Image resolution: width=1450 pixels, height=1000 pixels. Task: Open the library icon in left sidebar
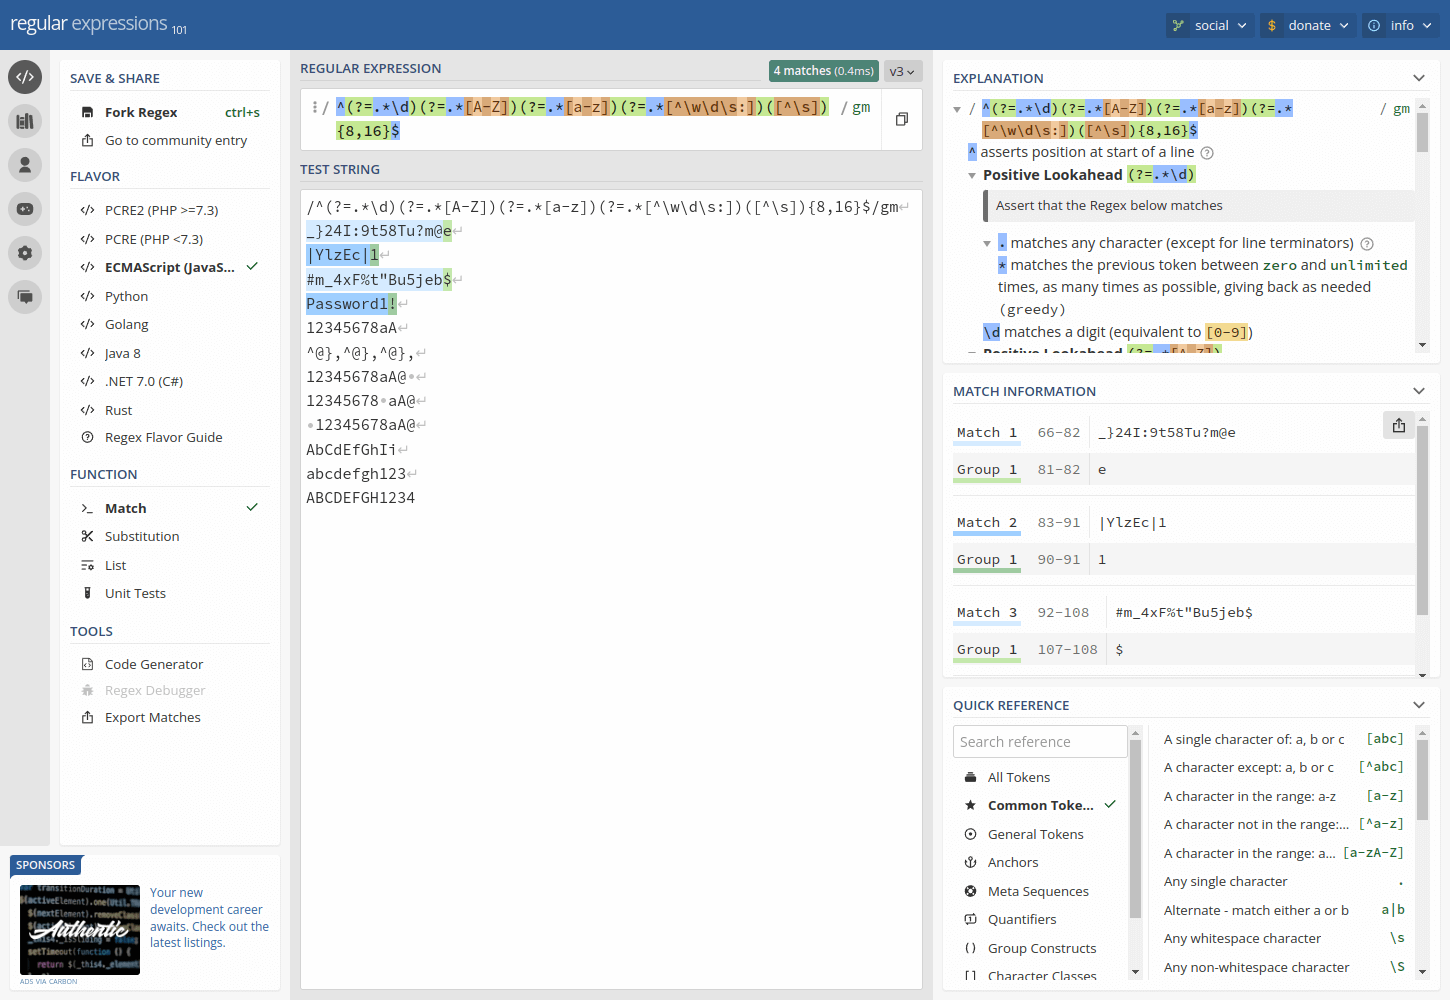(x=25, y=121)
